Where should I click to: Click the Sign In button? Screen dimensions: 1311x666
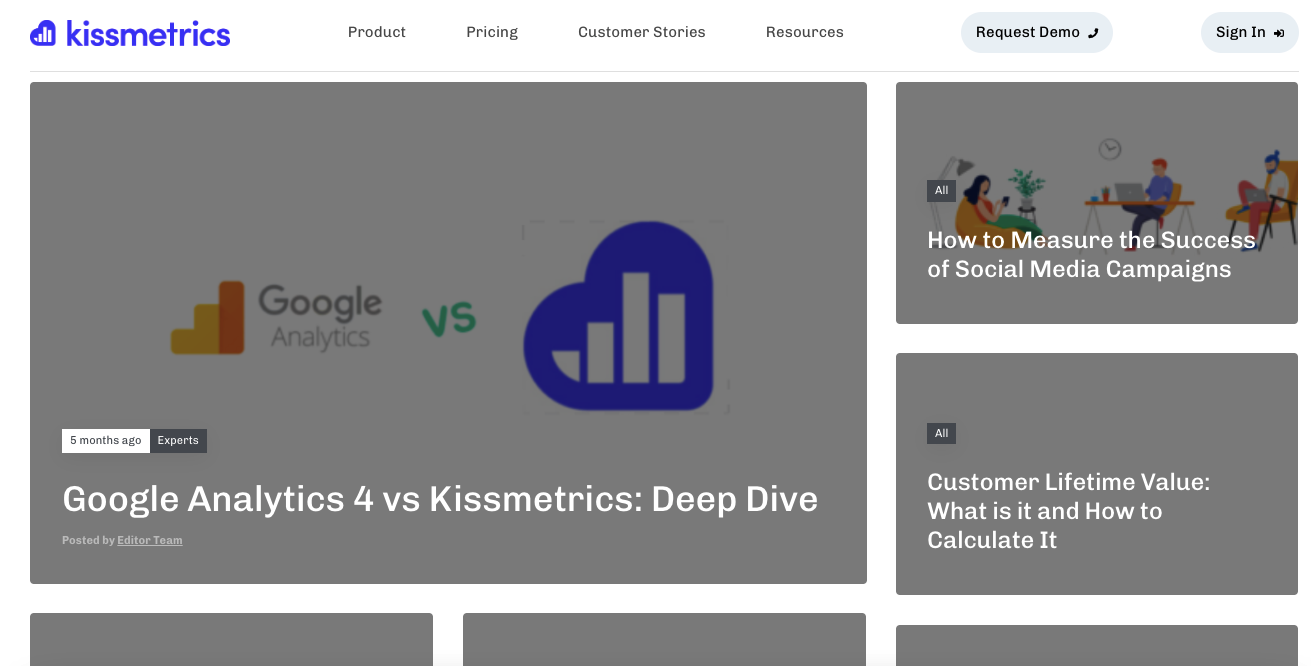[x=1250, y=32]
